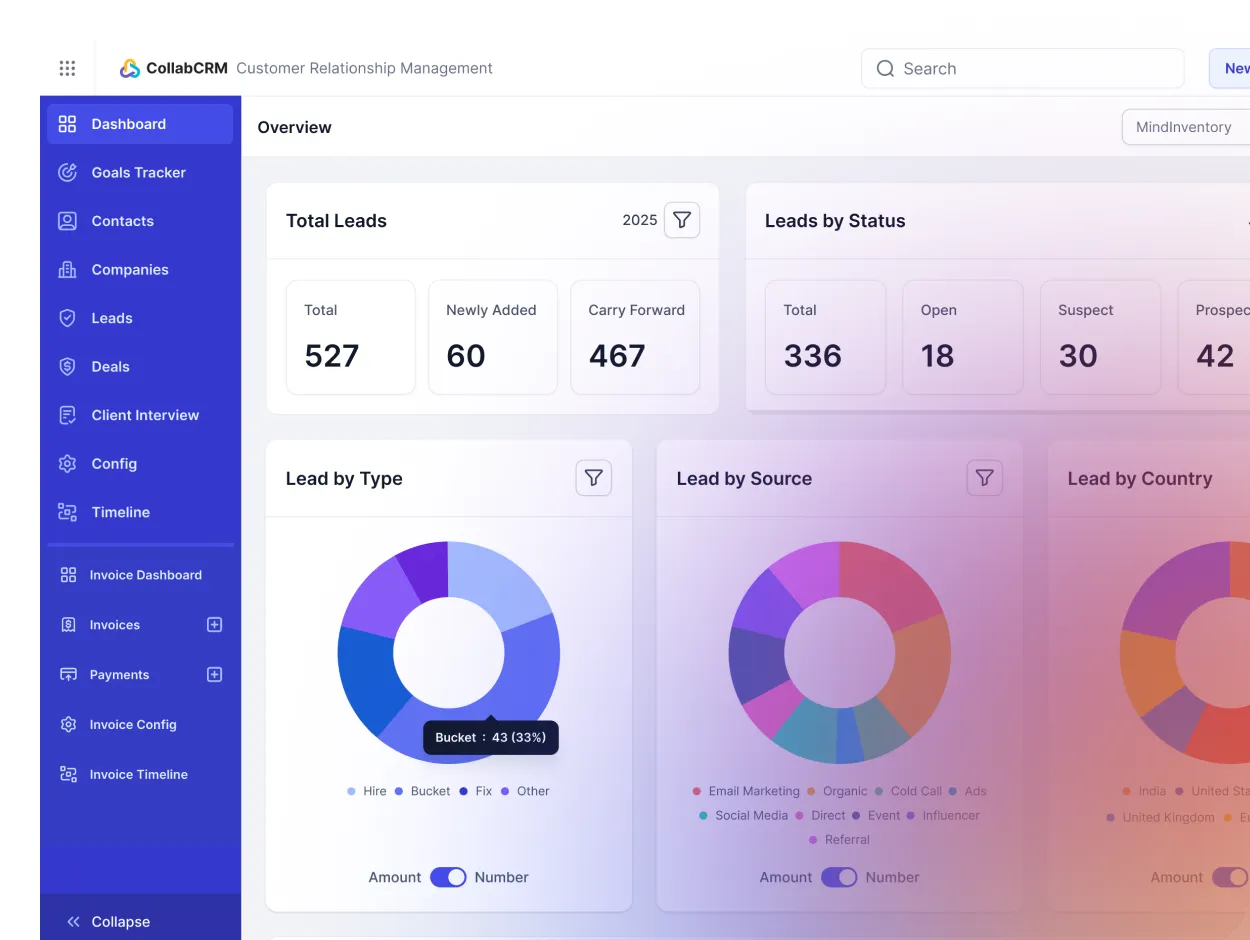The height and width of the screenshot is (940, 1250).
Task: Click into the Search field
Action: 1022,69
